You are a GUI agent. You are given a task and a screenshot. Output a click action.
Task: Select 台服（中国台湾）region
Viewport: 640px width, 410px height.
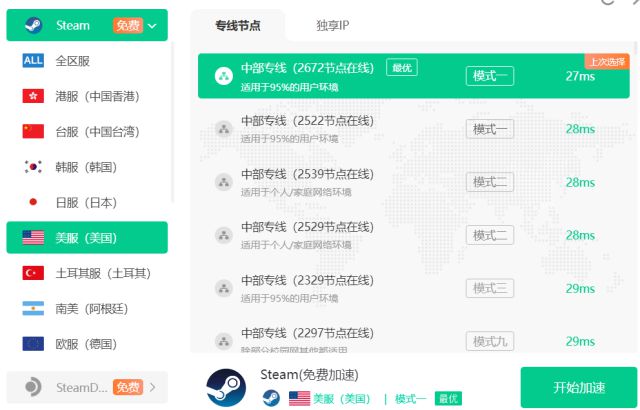pyautogui.click(x=87, y=132)
